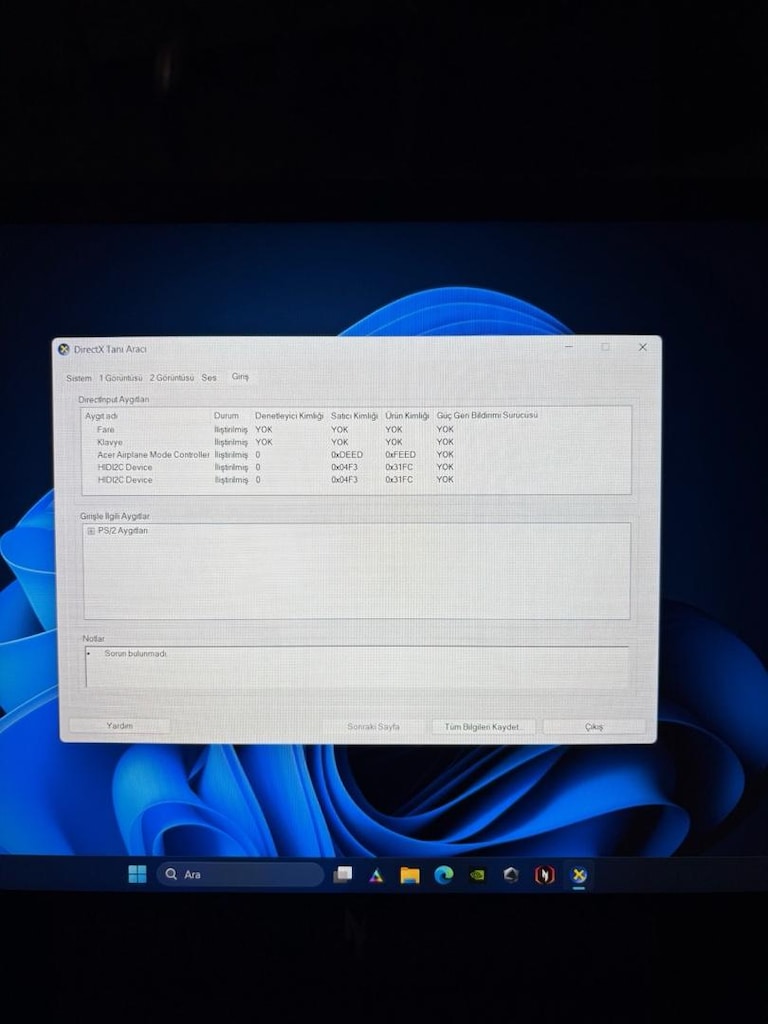Click the 0xDEED vendor ID value
768x1024 pixels.
click(347, 455)
